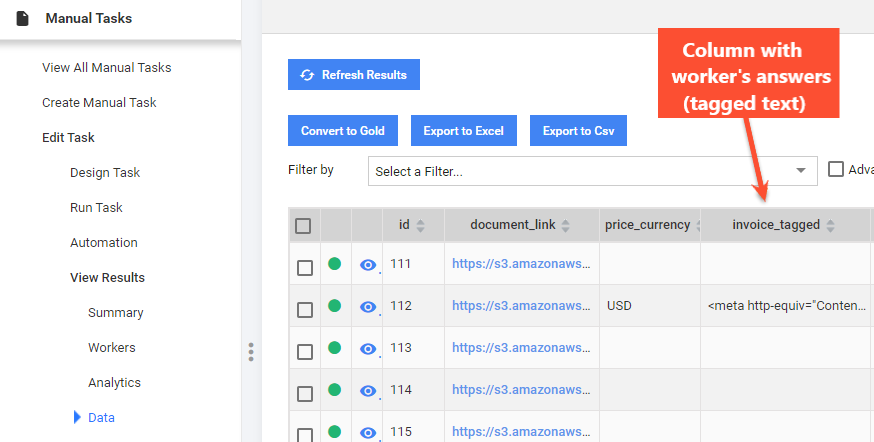The height and width of the screenshot is (442, 874).
Task: Click the Convert to Gold button
Action: [x=343, y=130]
